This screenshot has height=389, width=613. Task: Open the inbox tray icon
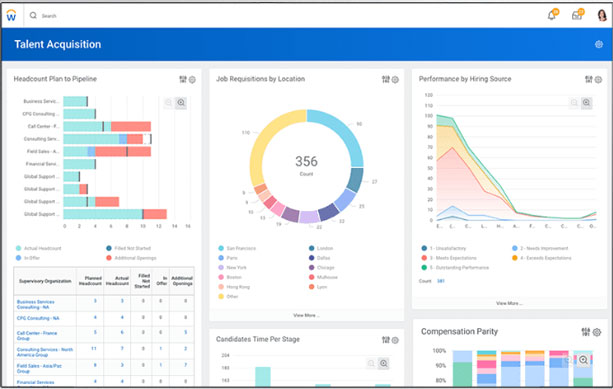[577, 15]
